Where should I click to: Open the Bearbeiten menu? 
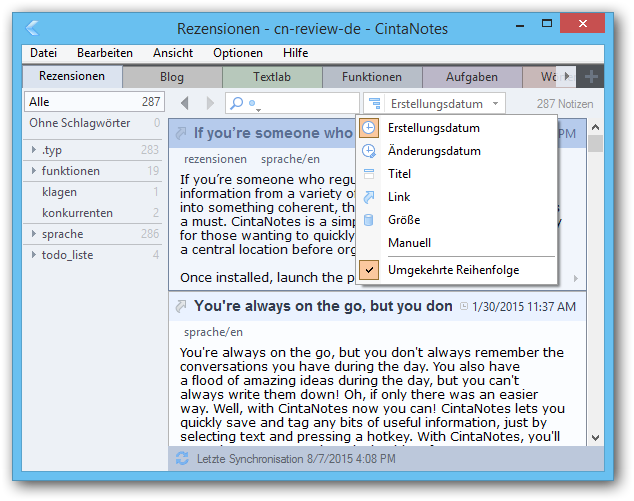pos(105,53)
